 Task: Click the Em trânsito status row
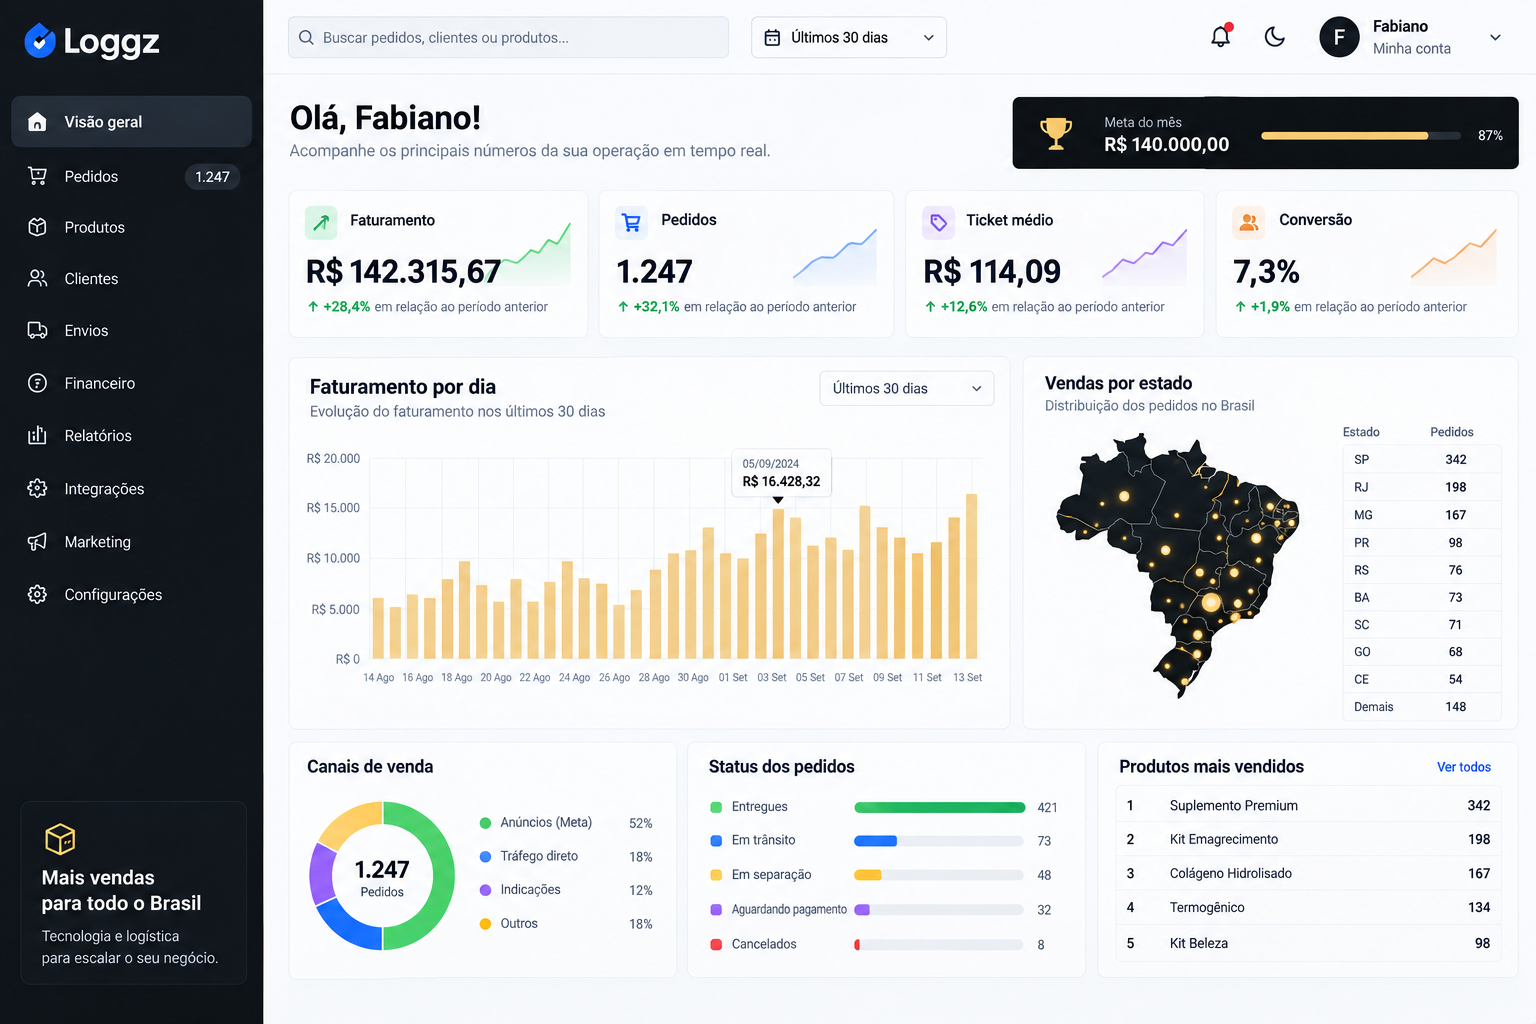(x=882, y=841)
